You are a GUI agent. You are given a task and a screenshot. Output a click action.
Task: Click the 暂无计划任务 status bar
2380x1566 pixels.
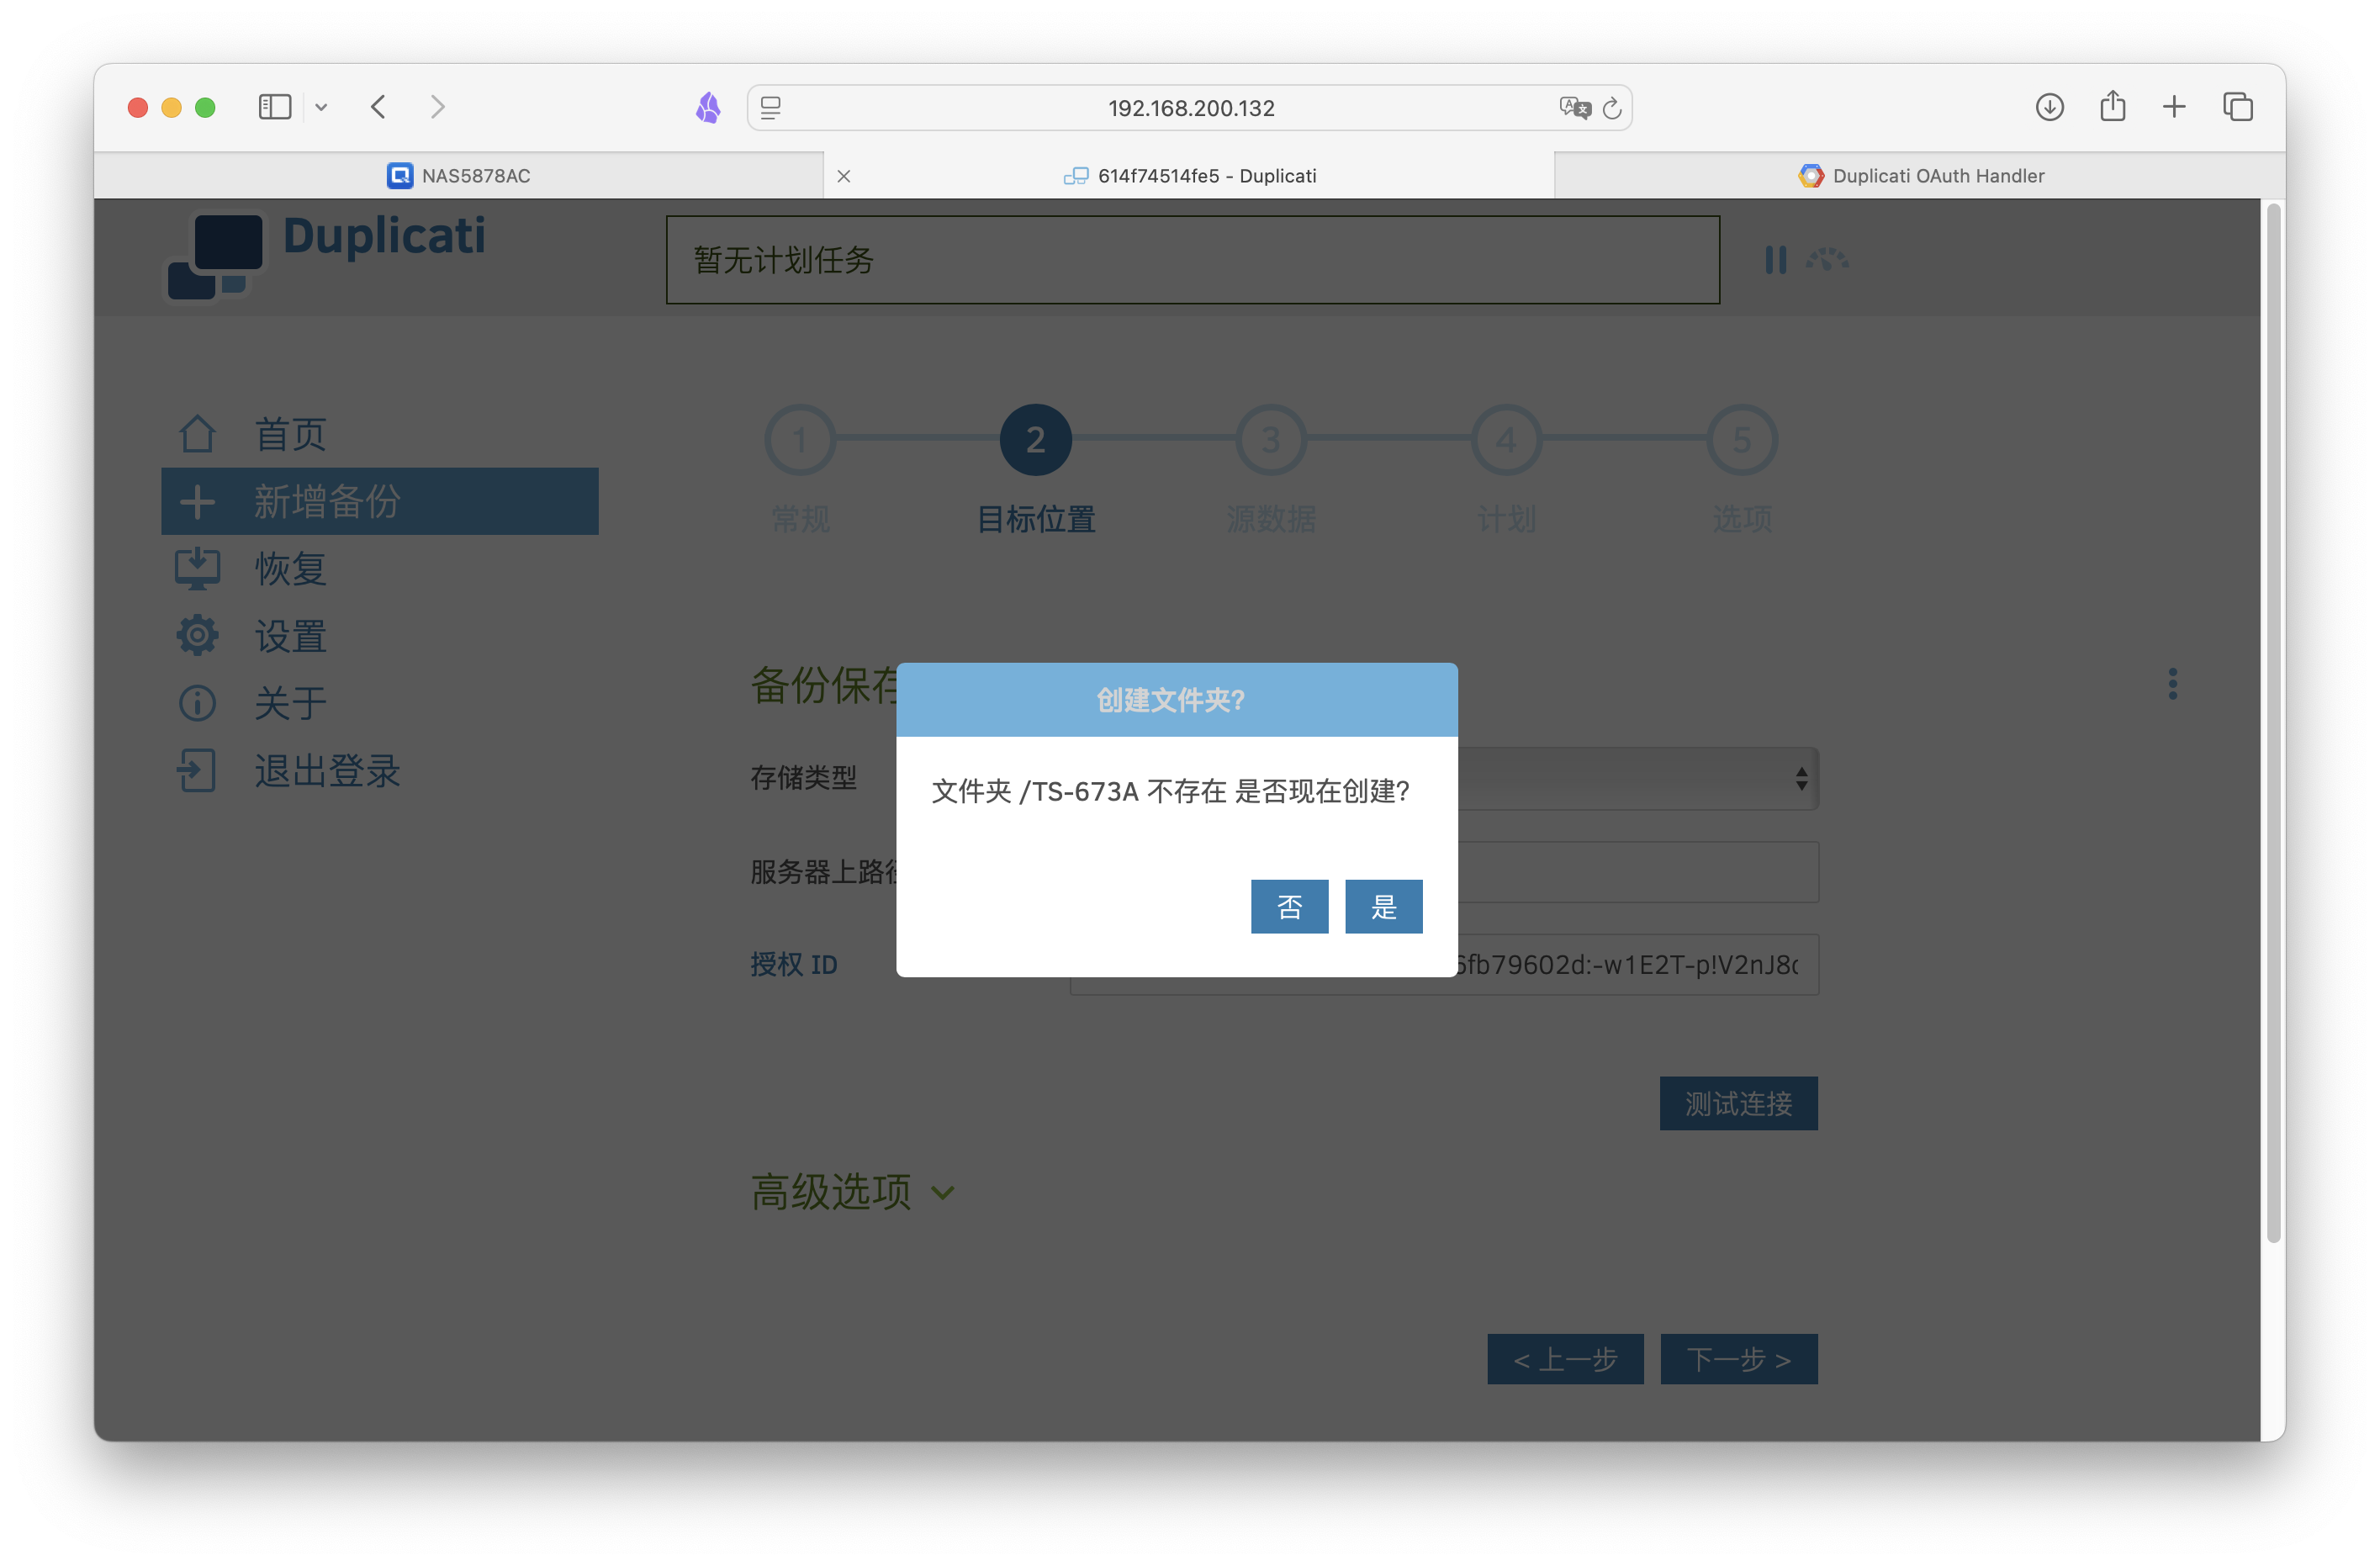[x=1192, y=260]
